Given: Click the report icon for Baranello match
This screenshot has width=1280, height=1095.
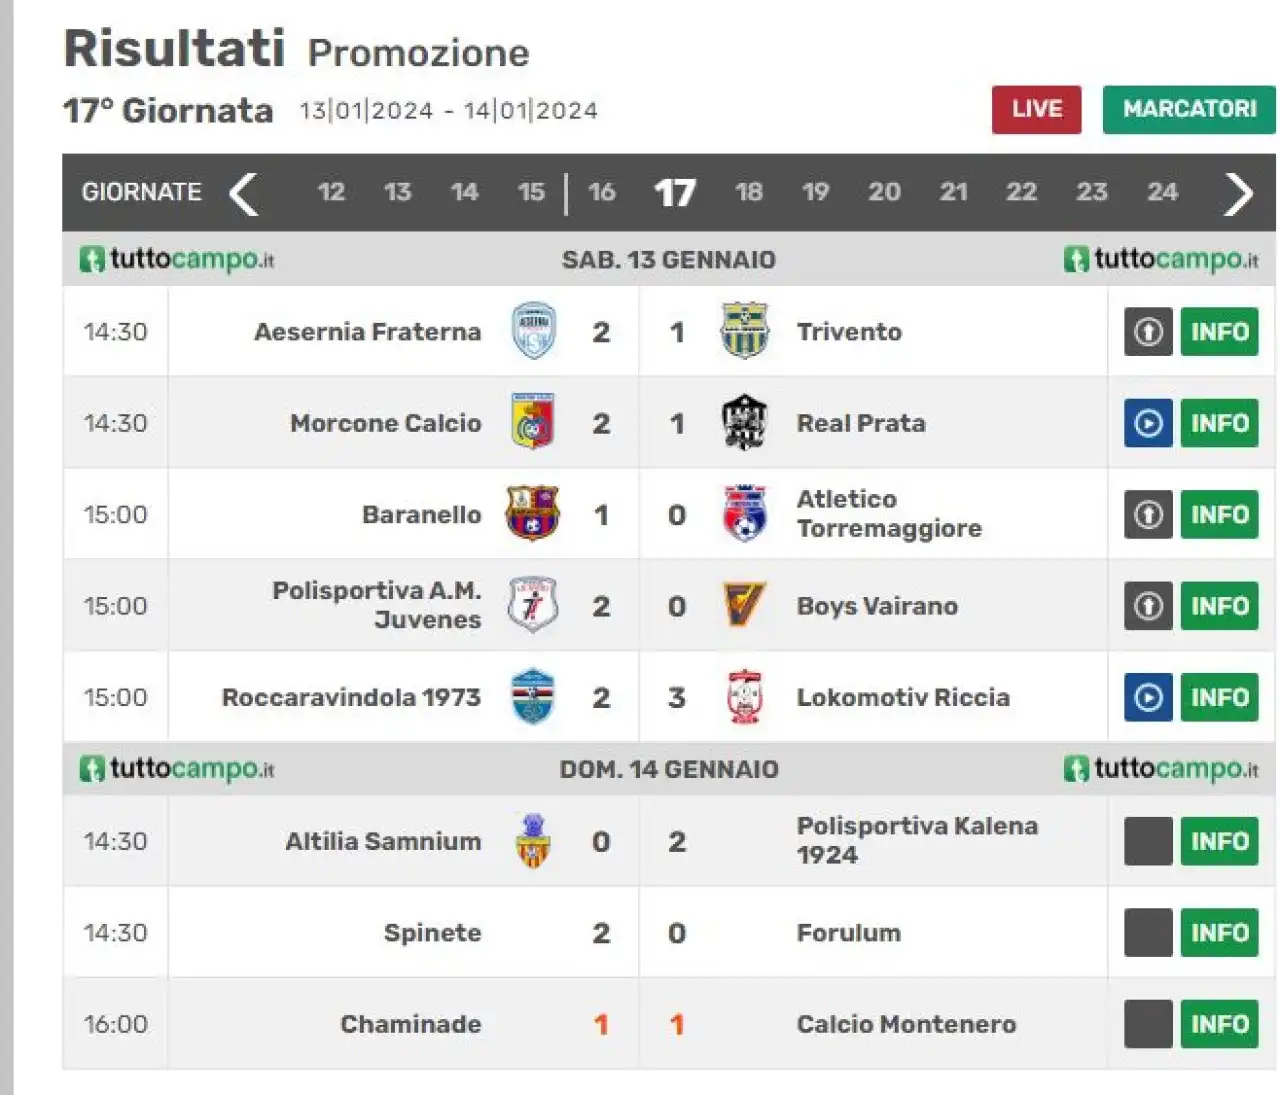Looking at the screenshot, I should [1148, 515].
